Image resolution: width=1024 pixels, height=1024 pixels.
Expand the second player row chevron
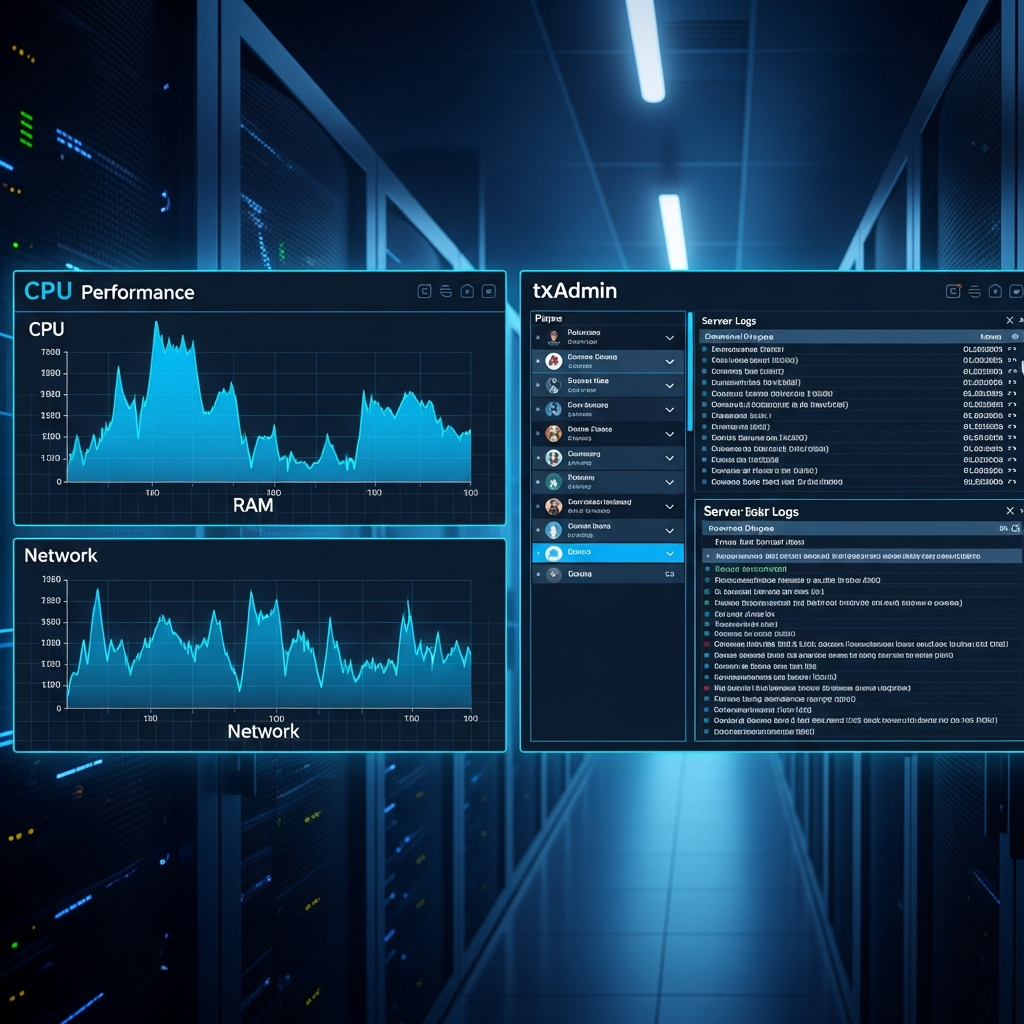[669, 362]
